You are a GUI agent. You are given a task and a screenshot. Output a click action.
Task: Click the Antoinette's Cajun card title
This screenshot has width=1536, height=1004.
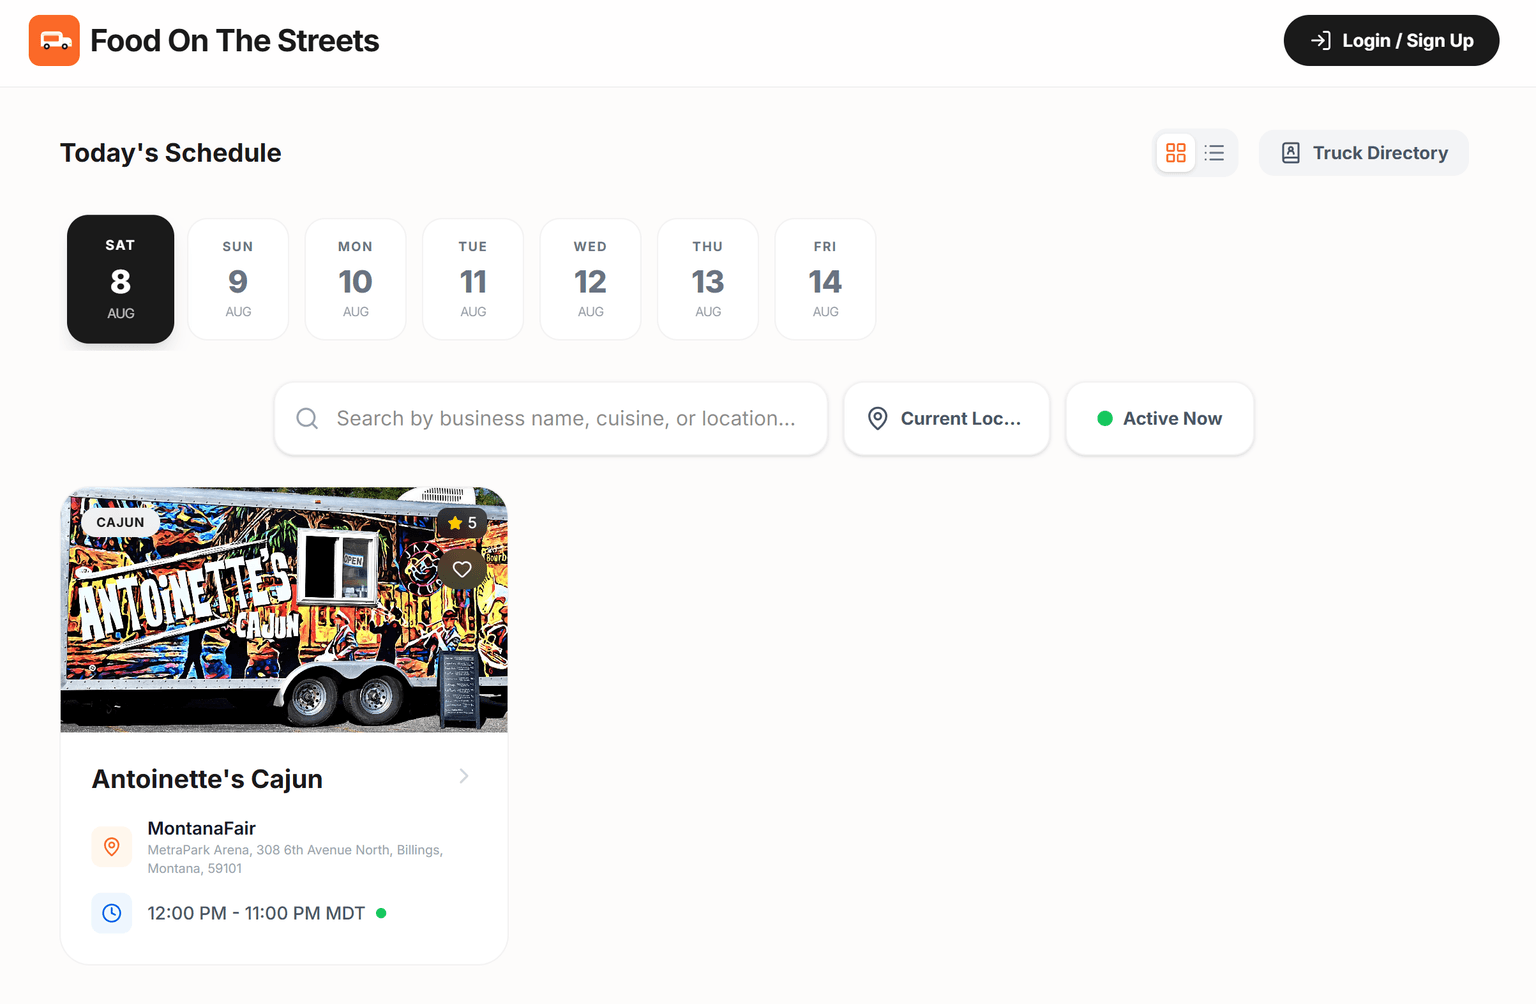[207, 779]
